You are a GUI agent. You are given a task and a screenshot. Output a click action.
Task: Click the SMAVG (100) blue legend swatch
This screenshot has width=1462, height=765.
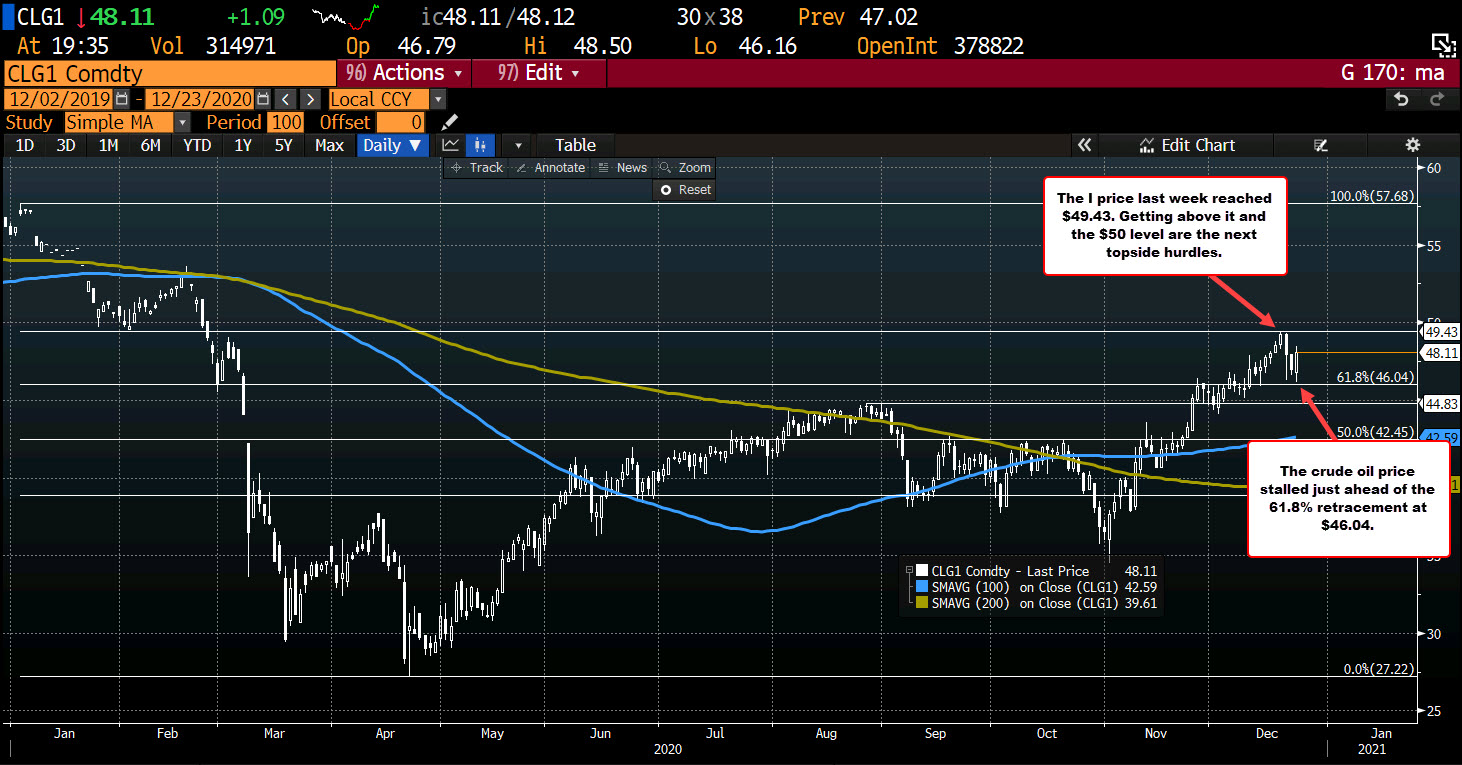tap(922, 587)
